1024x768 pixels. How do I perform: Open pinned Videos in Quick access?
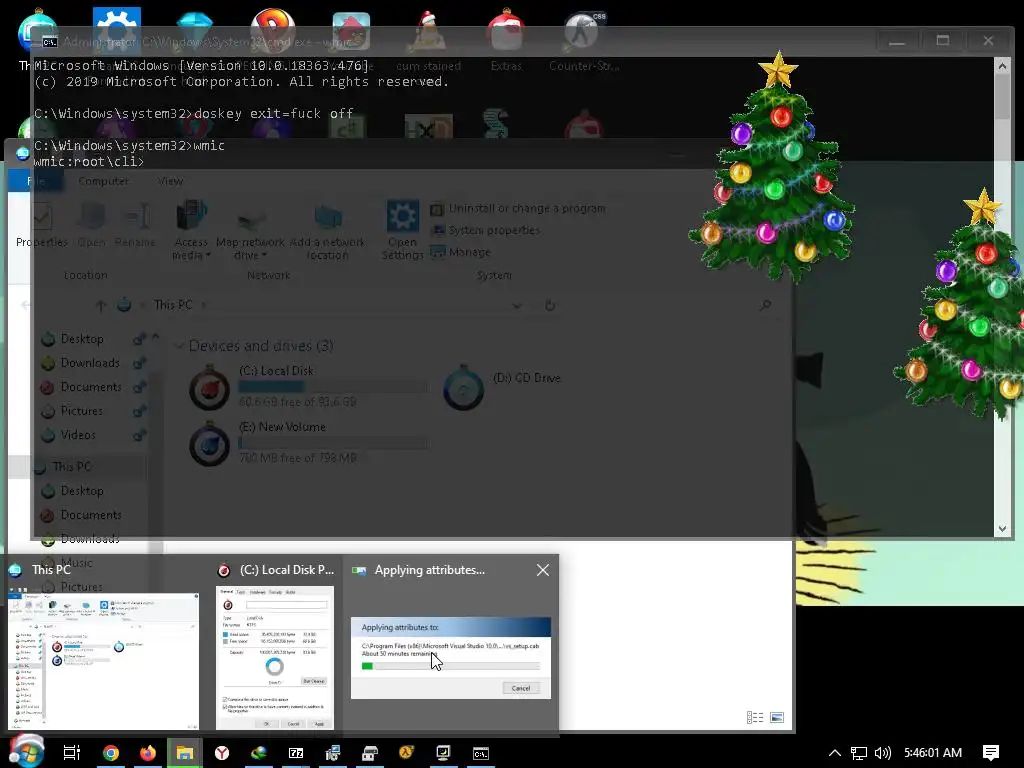pyautogui.click(x=78, y=435)
